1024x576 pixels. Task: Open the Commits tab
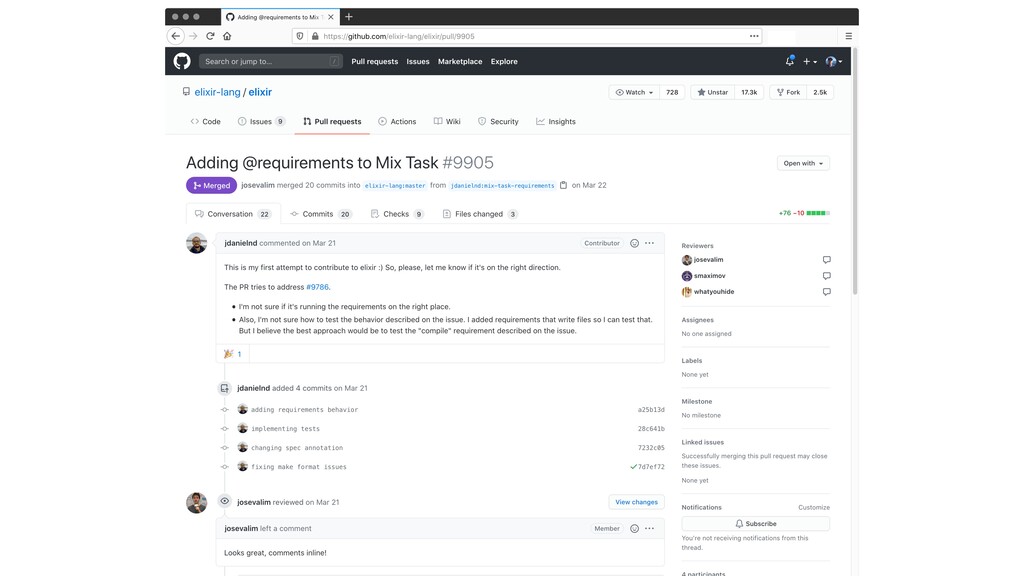(321, 214)
